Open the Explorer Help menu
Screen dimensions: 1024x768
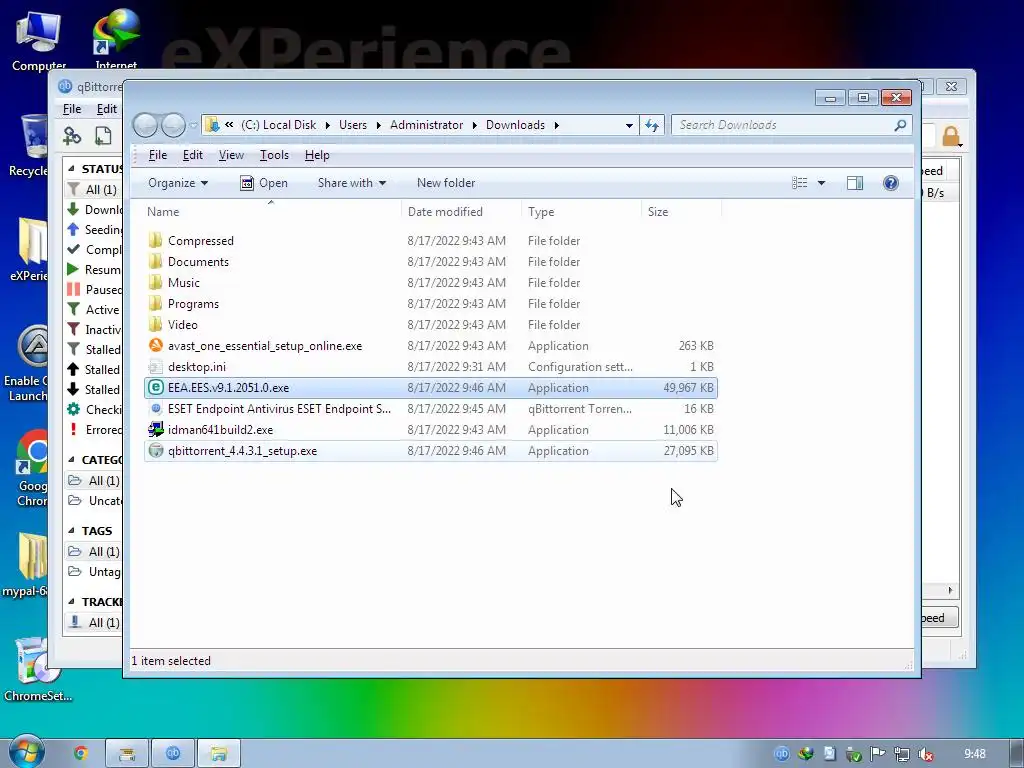coord(317,155)
